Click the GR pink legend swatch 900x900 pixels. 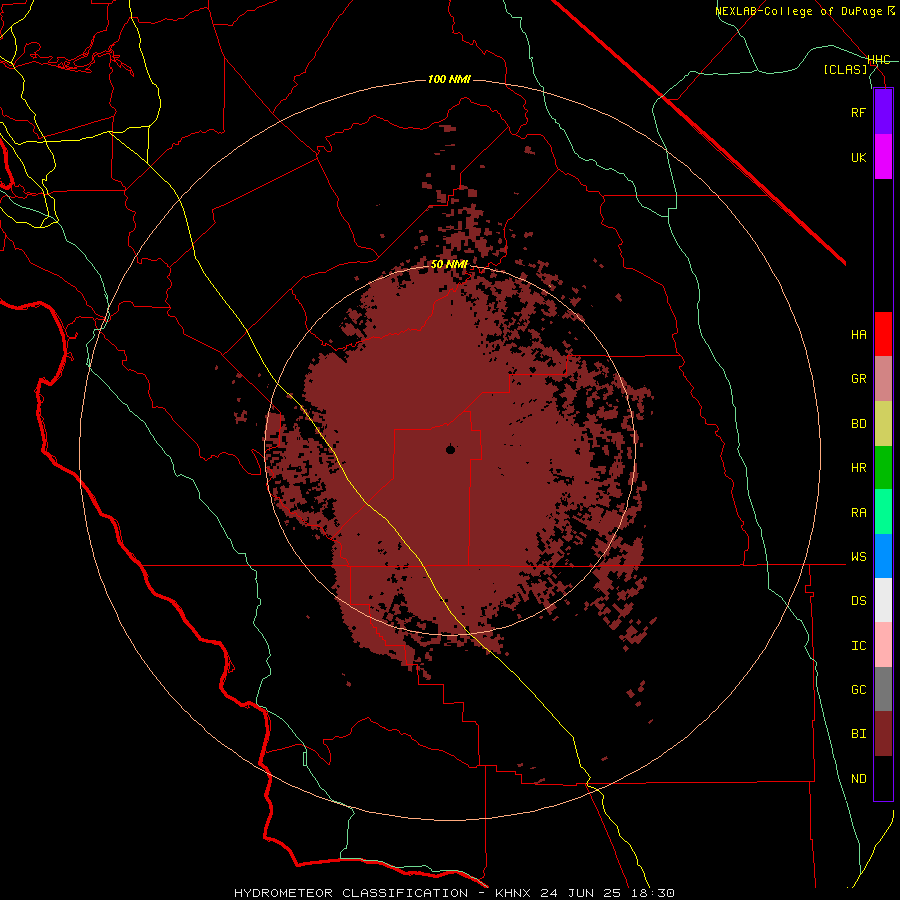click(x=883, y=379)
